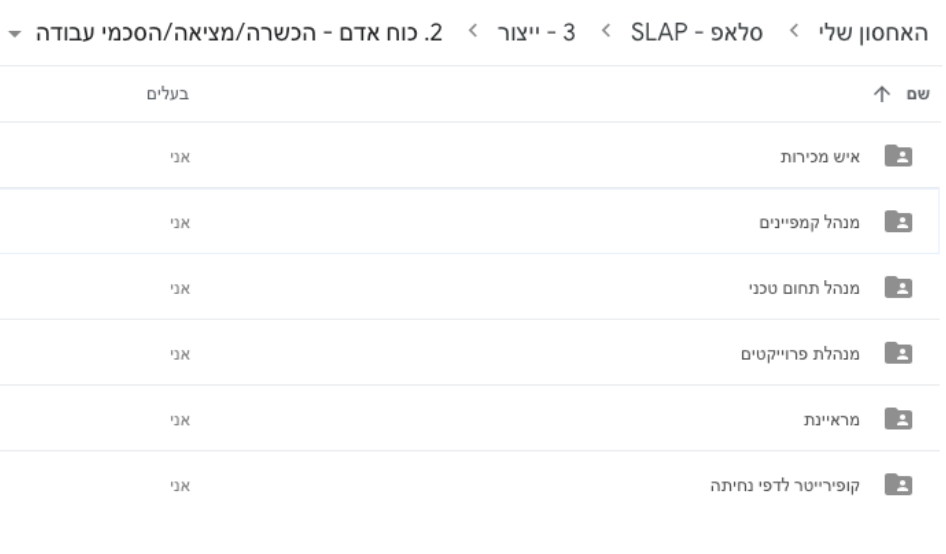Click the chevron between SLAP and 3 - ייצור
Viewport: 946px width, 554px height.
pyautogui.click(x=606, y=31)
